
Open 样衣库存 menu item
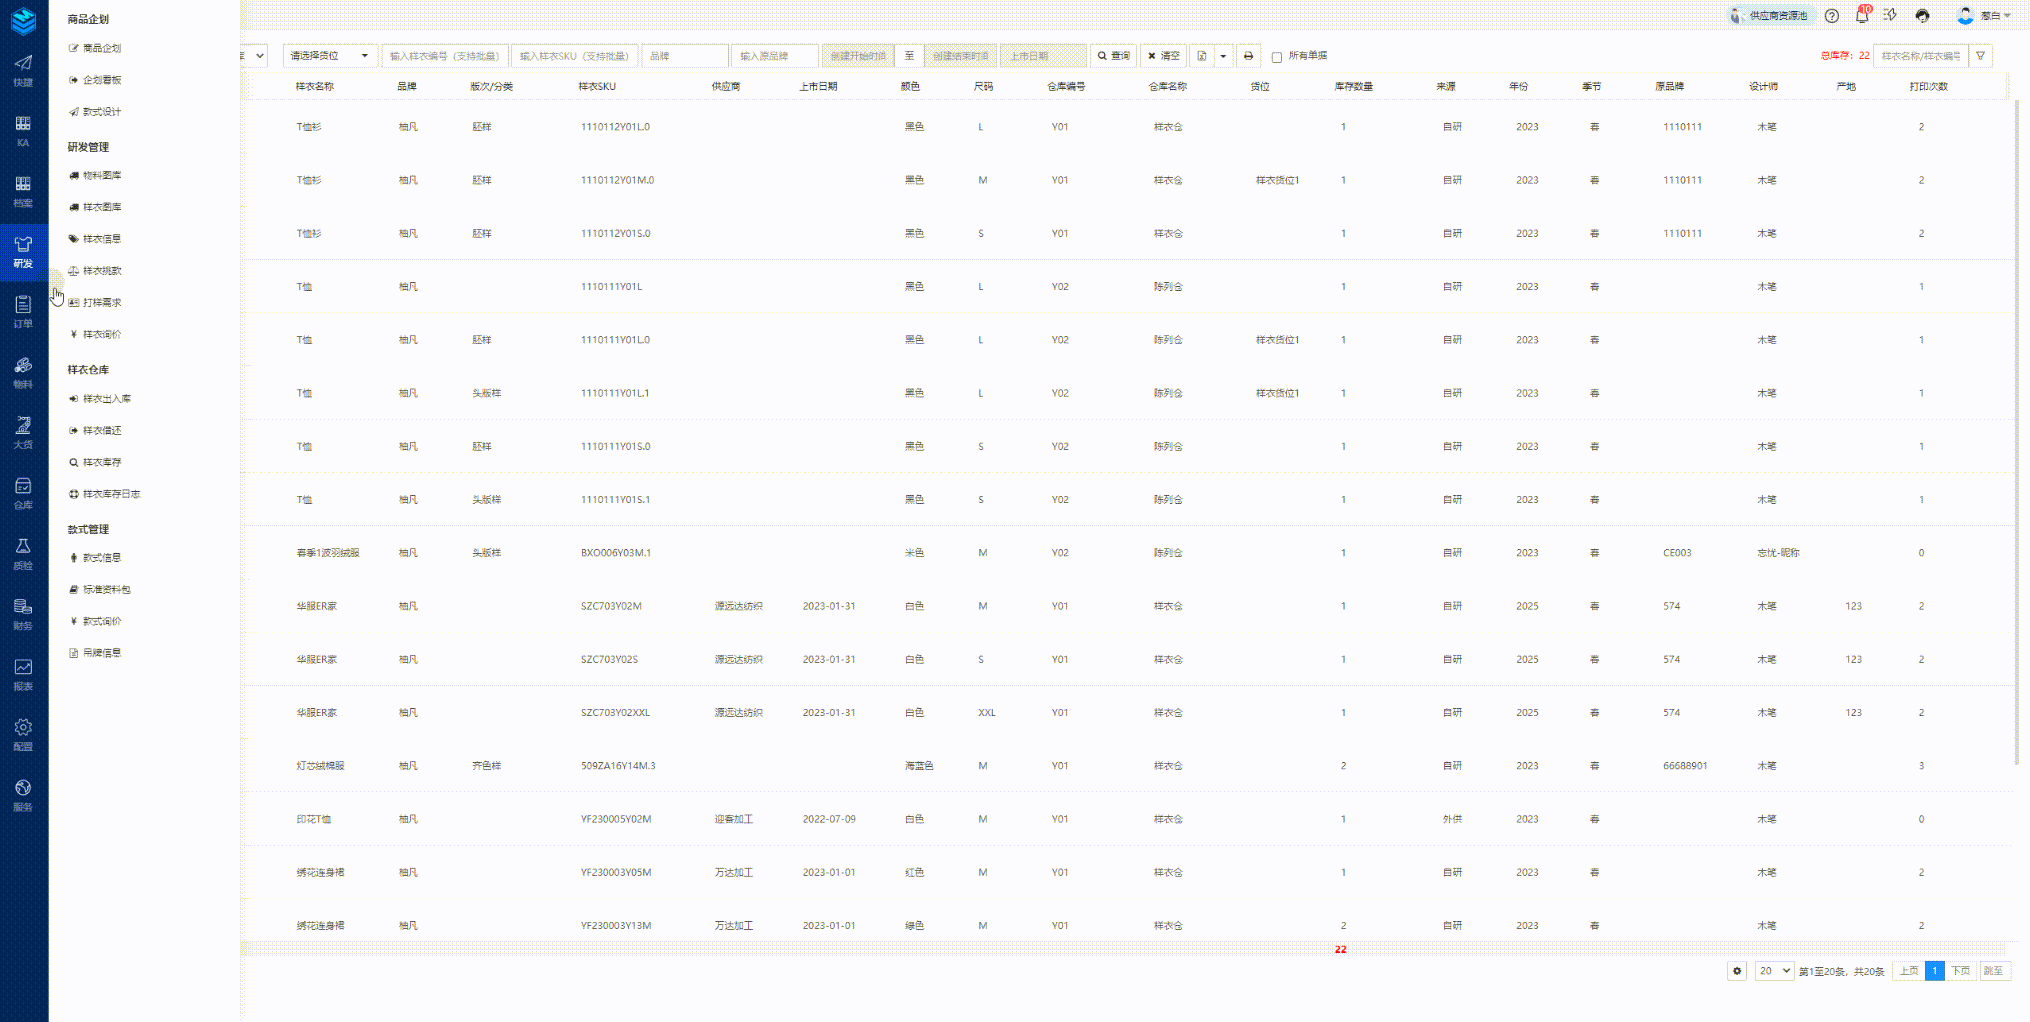point(101,462)
